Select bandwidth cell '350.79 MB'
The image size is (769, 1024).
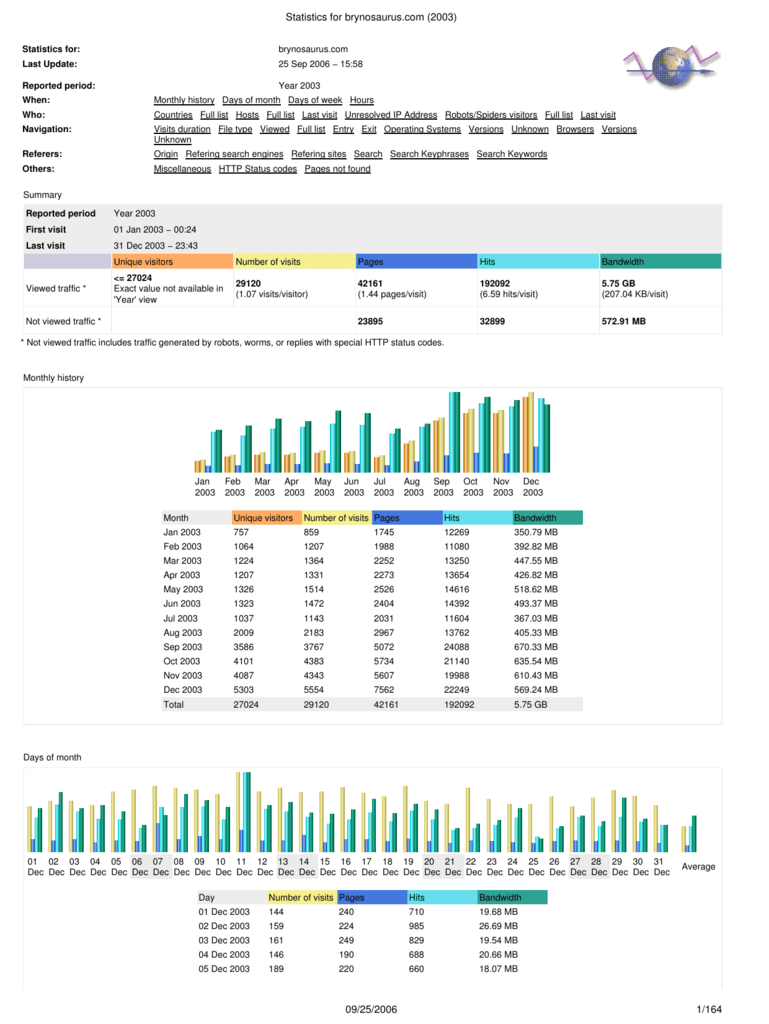[x=536, y=532]
